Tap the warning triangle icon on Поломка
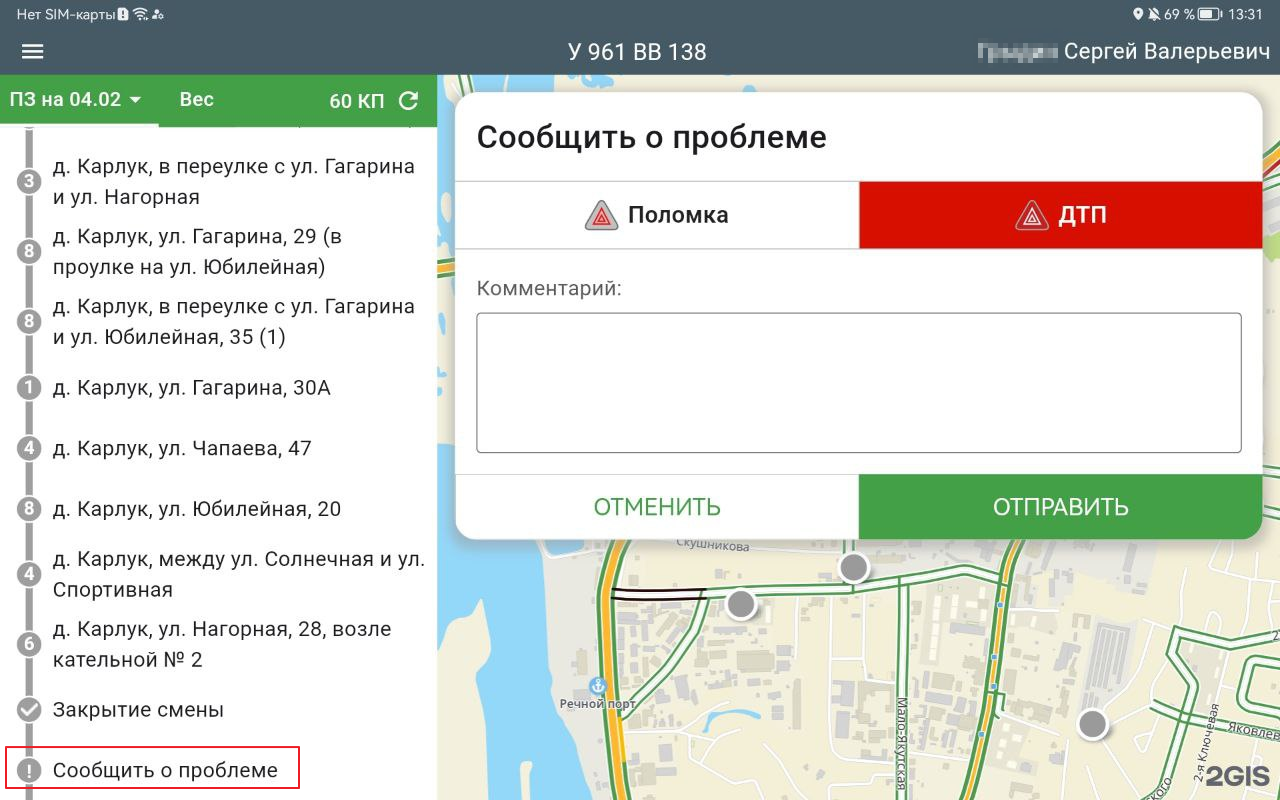The image size is (1280, 800). click(x=601, y=215)
